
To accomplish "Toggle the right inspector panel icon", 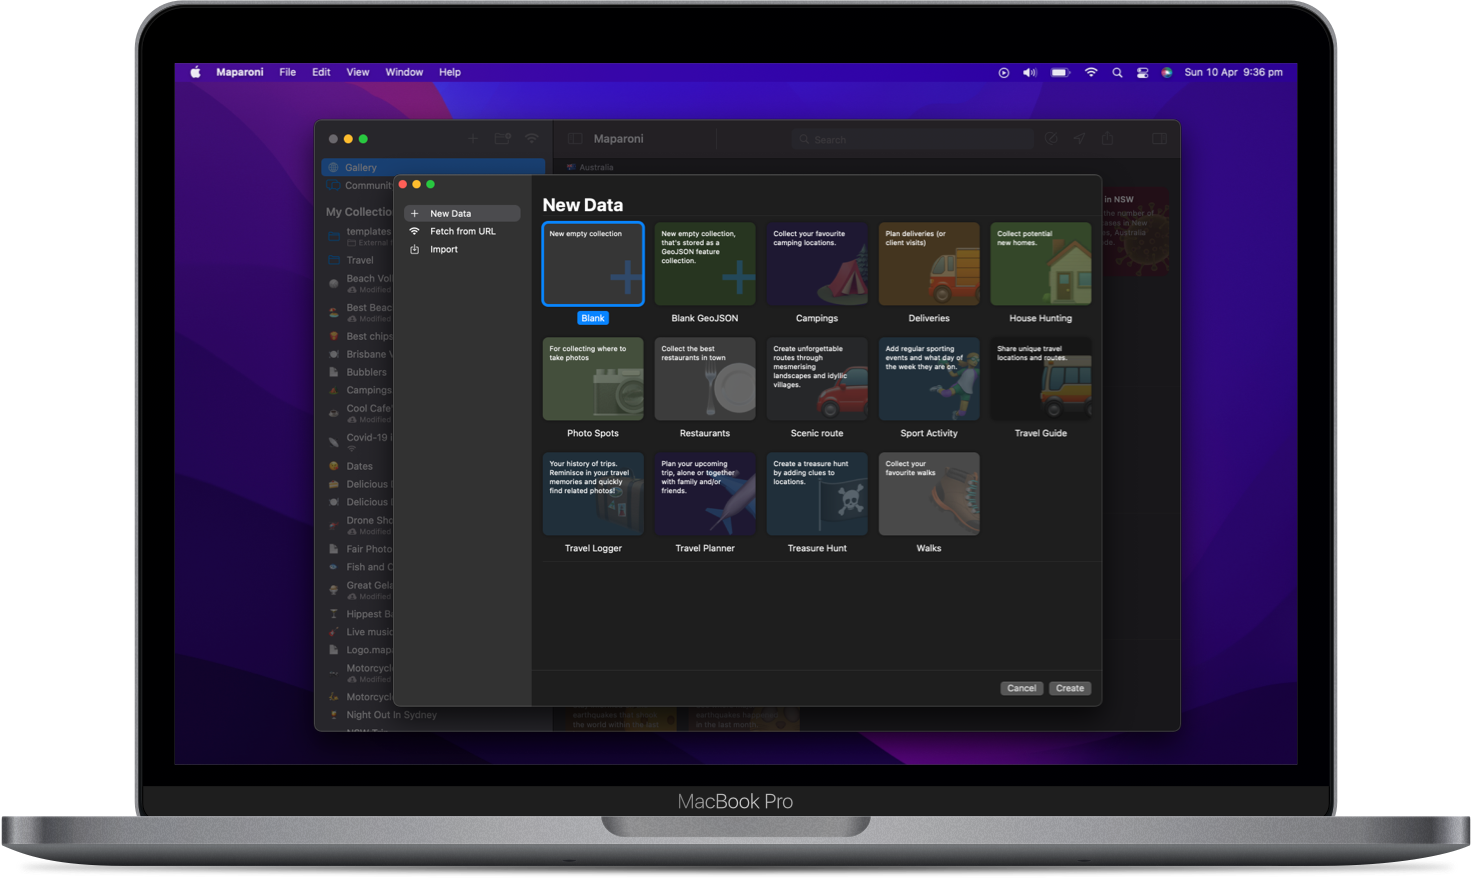I will 1159,139.
